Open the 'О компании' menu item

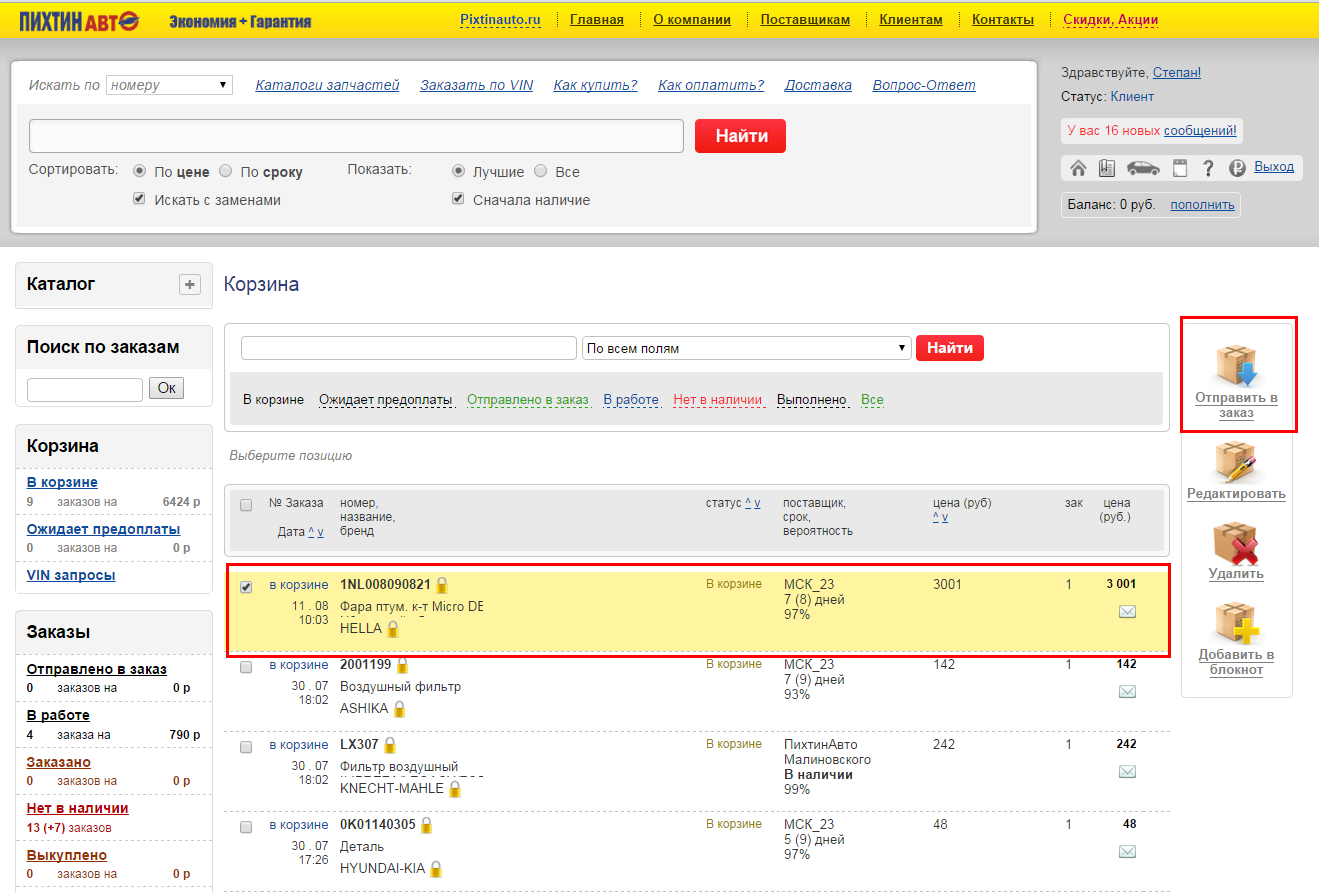692,19
